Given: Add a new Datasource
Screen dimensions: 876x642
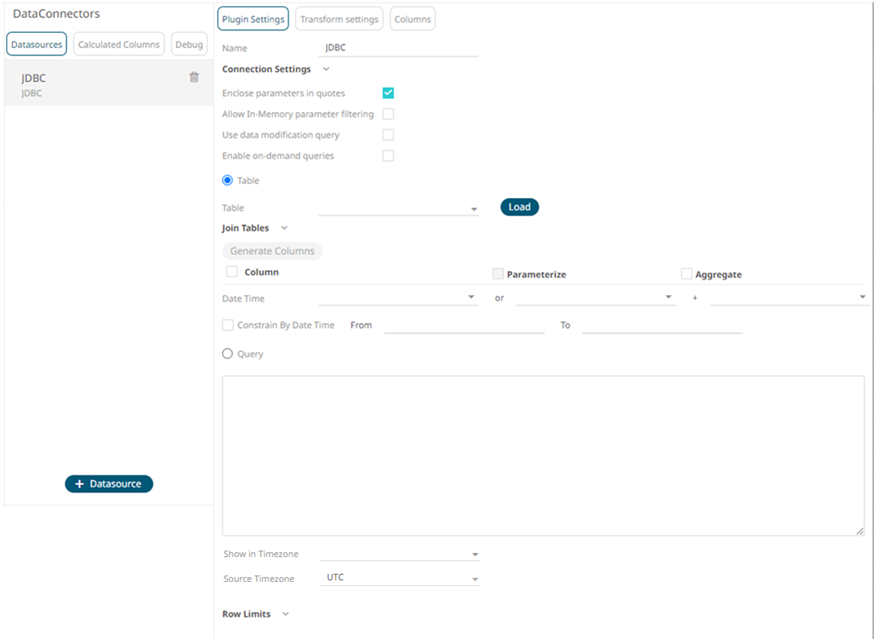Looking at the screenshot, I should tap(109, 484).
